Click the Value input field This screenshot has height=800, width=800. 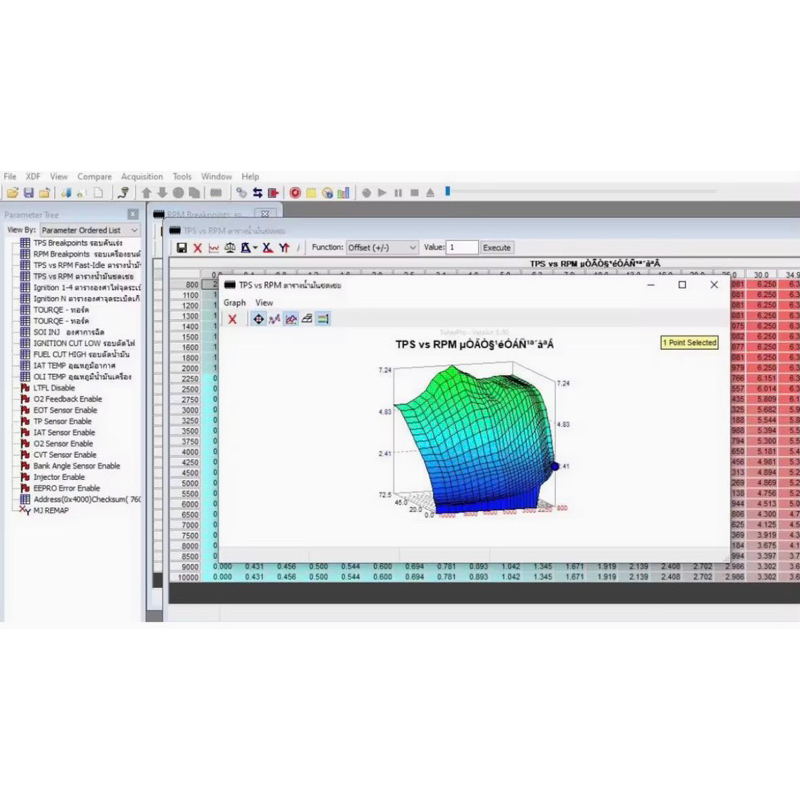(x=462, y=247)
